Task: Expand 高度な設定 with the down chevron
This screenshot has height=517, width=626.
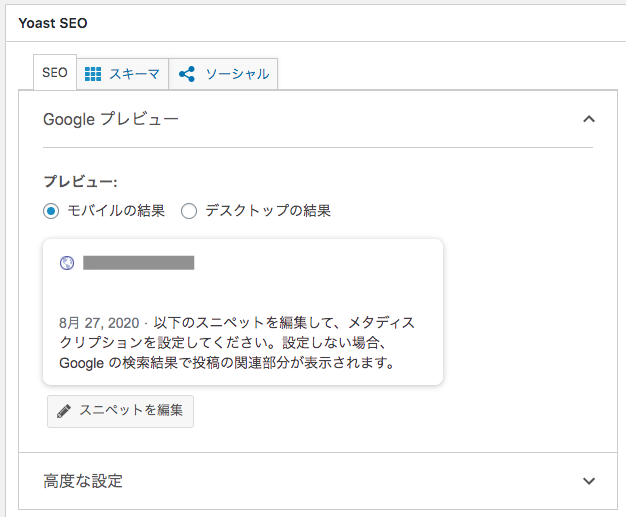Action: pos(589,481)
